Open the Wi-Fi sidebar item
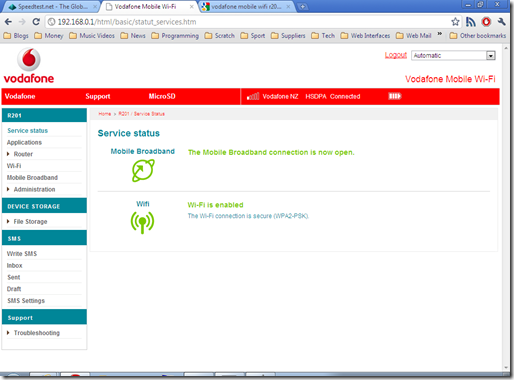514x380 pixels. tap(14, 166)
